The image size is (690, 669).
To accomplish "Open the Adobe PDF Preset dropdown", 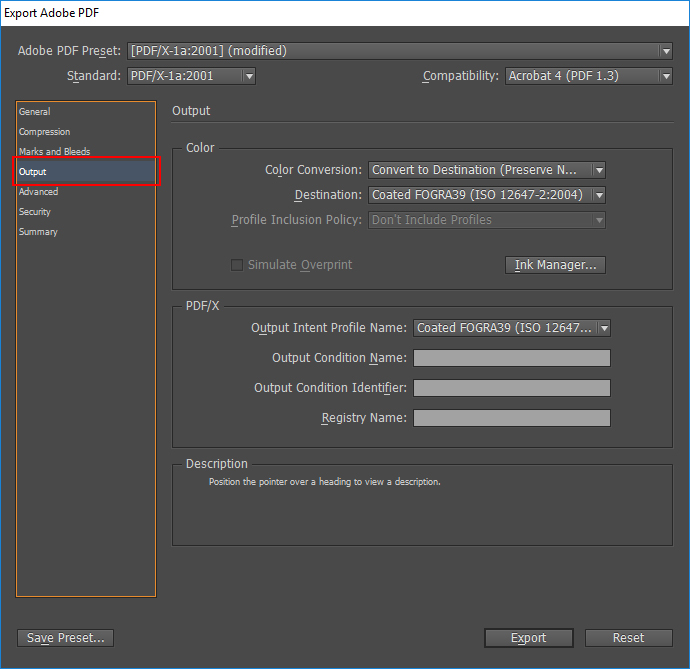I will point(400,51).
